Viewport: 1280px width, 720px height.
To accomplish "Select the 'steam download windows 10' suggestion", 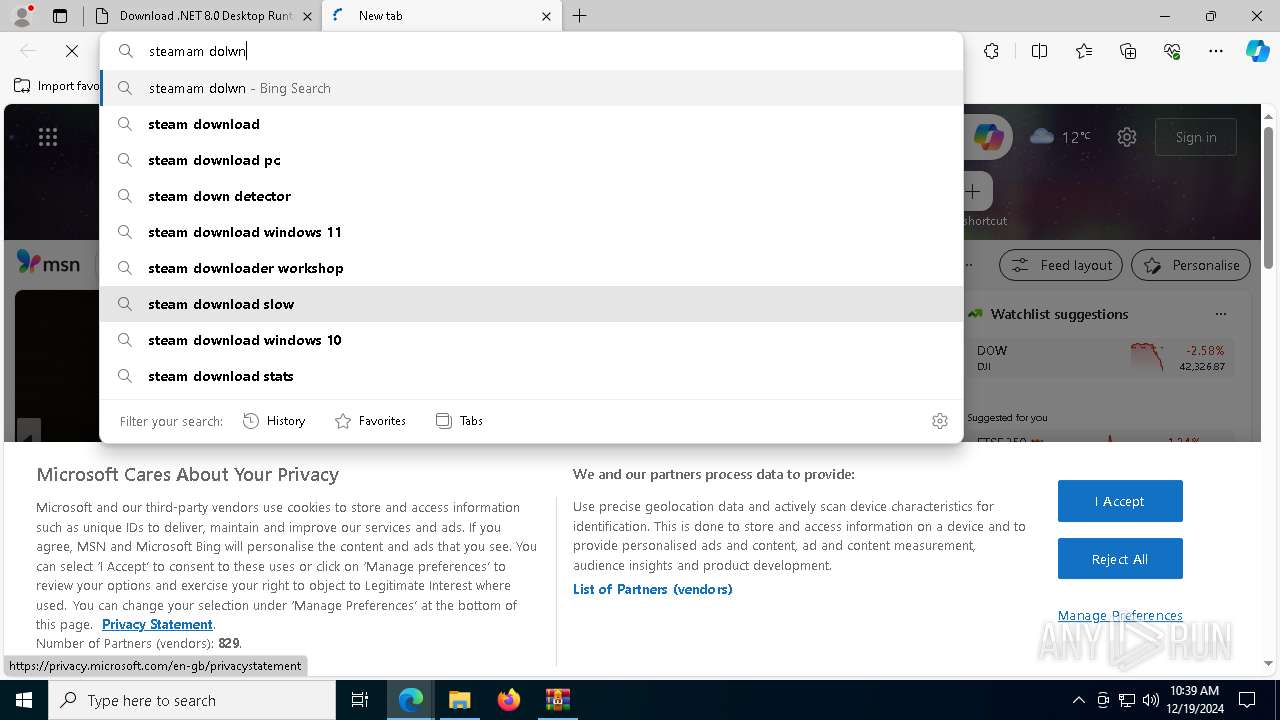I will point(531,340).
